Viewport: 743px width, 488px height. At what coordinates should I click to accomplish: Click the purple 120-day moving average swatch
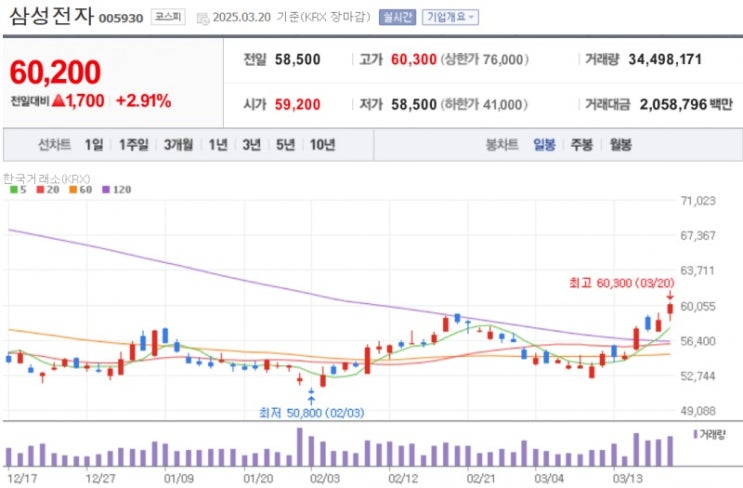[106, 190]
